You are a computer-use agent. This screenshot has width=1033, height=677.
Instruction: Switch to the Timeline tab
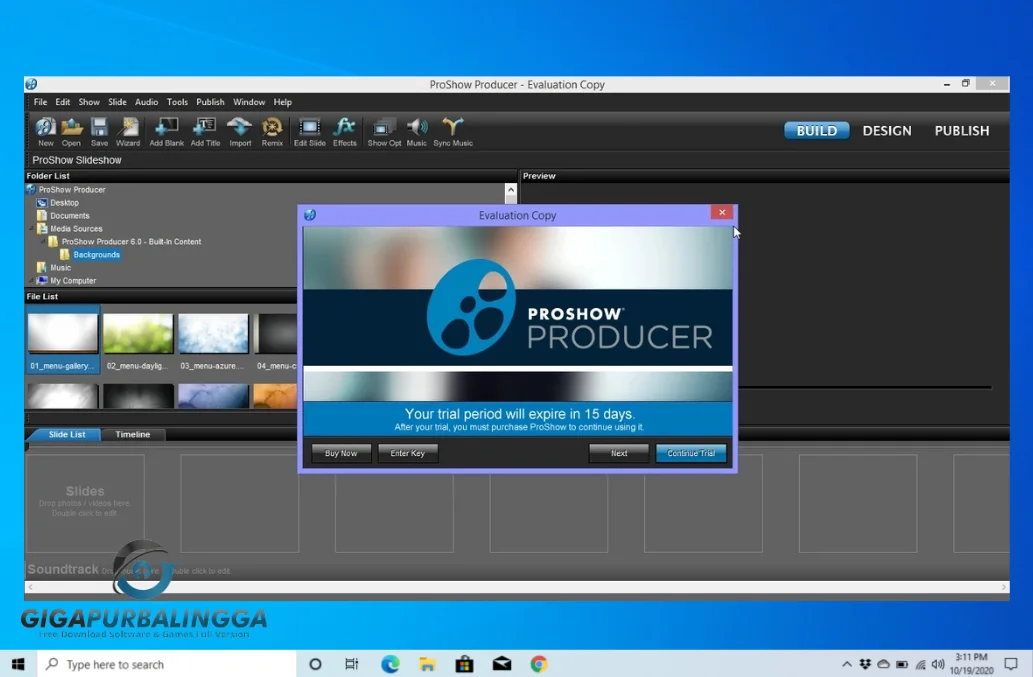pyautogui.click(x=133, y=434)
